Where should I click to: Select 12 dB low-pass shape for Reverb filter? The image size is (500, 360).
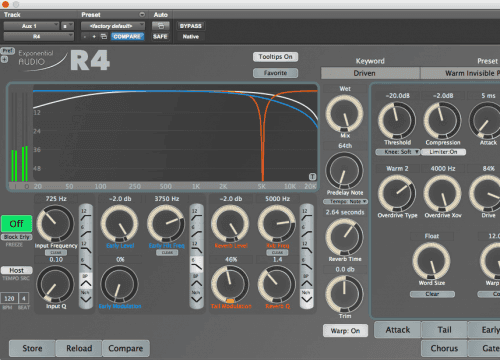[306, 248]
